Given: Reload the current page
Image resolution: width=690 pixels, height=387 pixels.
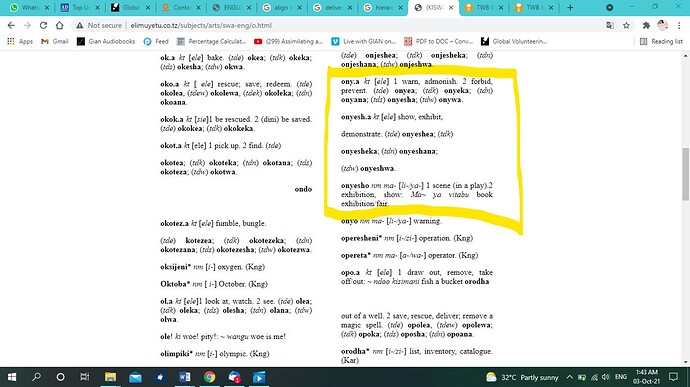Looking at the screenshot, I should point(43,26).
